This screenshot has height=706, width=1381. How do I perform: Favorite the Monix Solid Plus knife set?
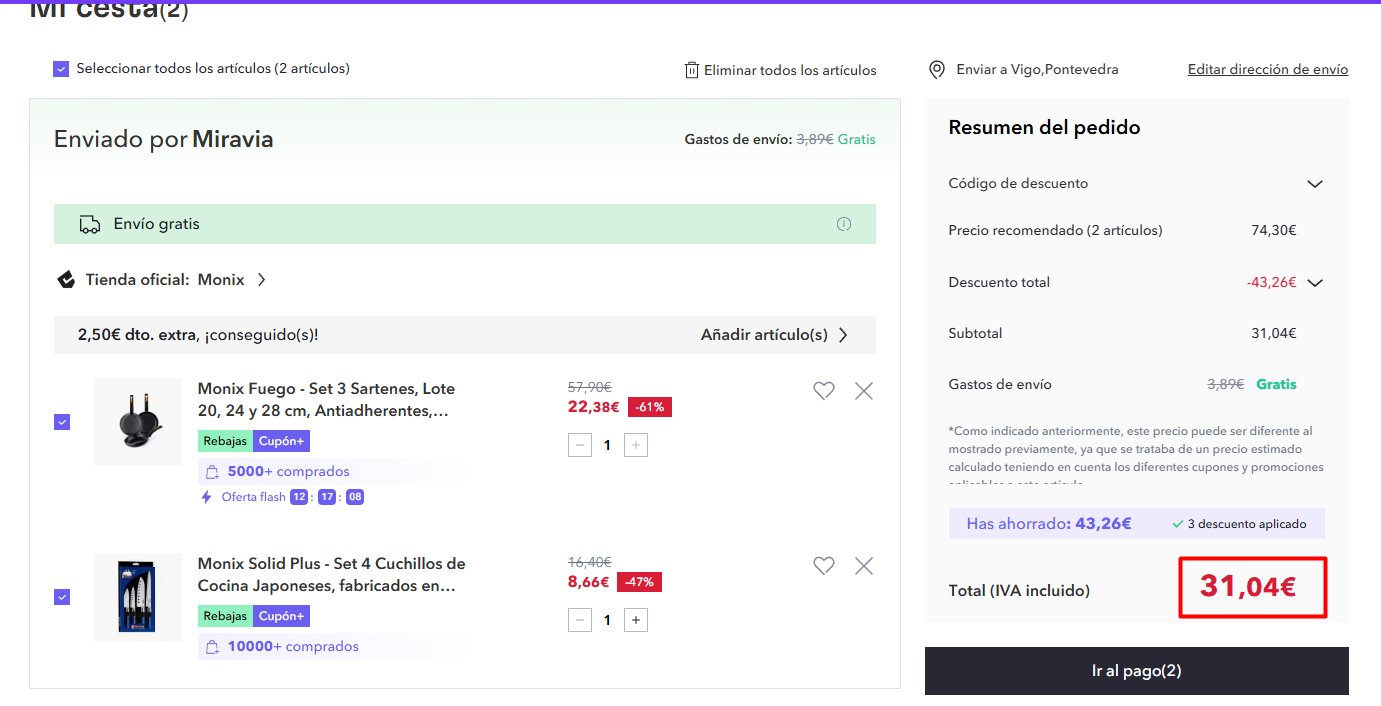[x=823, y=566]
